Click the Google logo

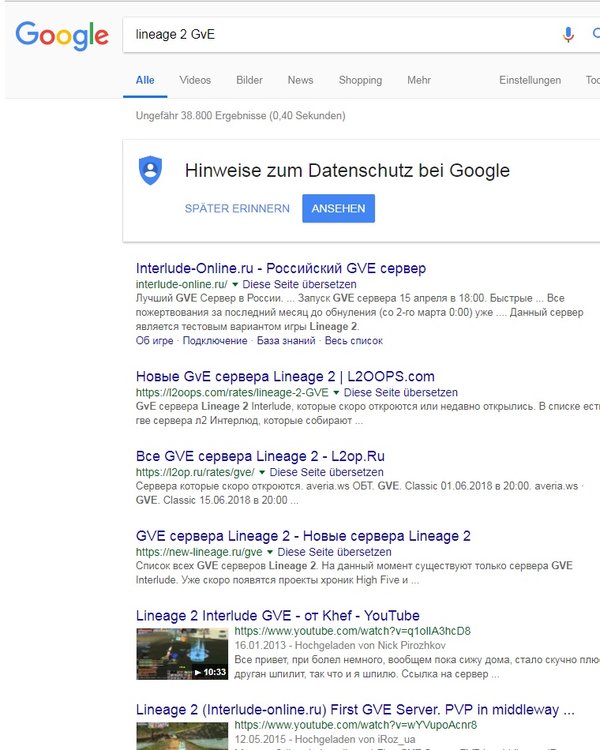[x=62, y=35]
